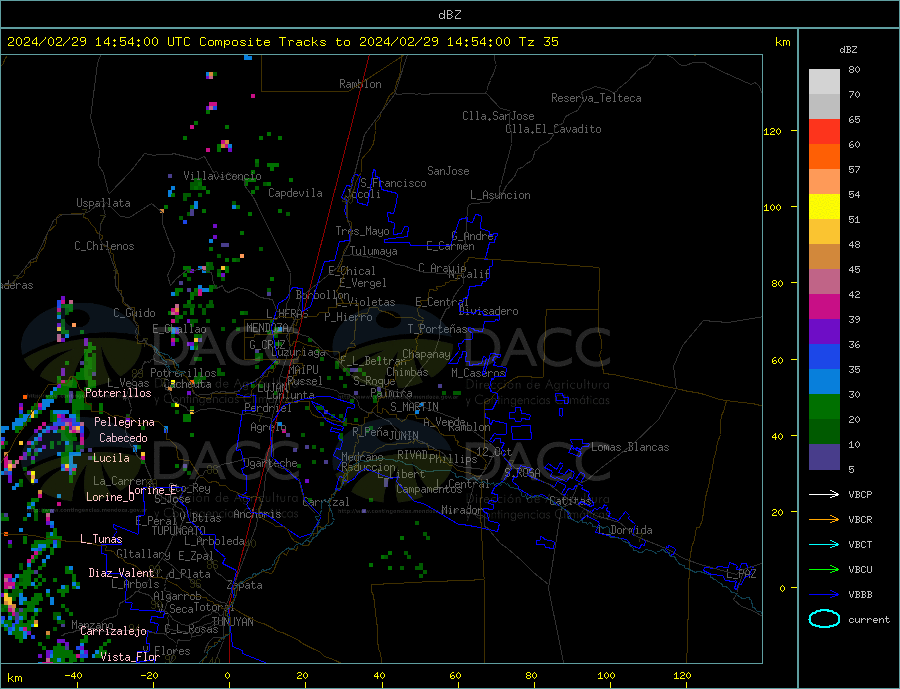Select the bright yellow band in dBZ scale
The image size is (900, 689).
(x=824, y=207)
